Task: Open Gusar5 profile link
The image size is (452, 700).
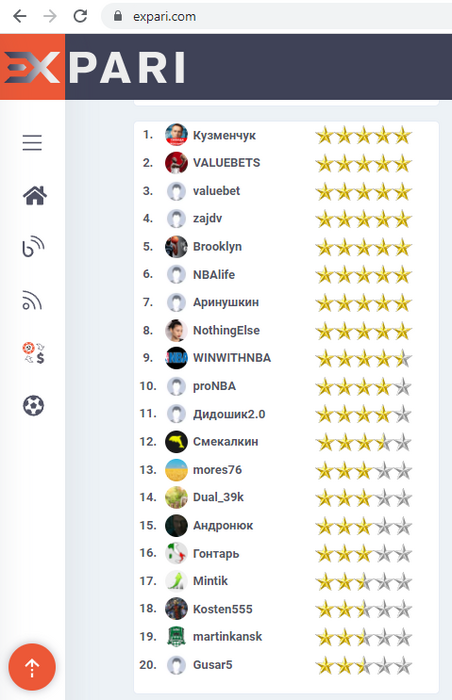Action: click(x=213, y=665)
